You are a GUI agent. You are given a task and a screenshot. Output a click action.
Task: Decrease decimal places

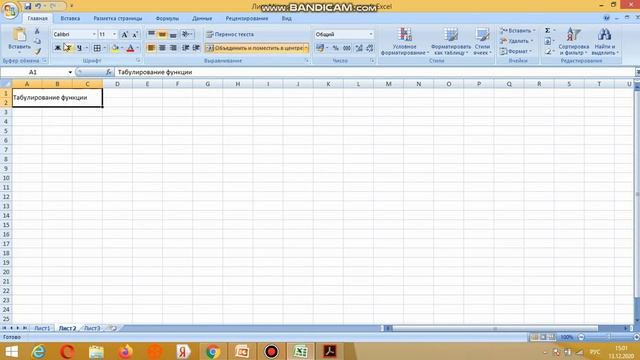[x=370, y=48]
